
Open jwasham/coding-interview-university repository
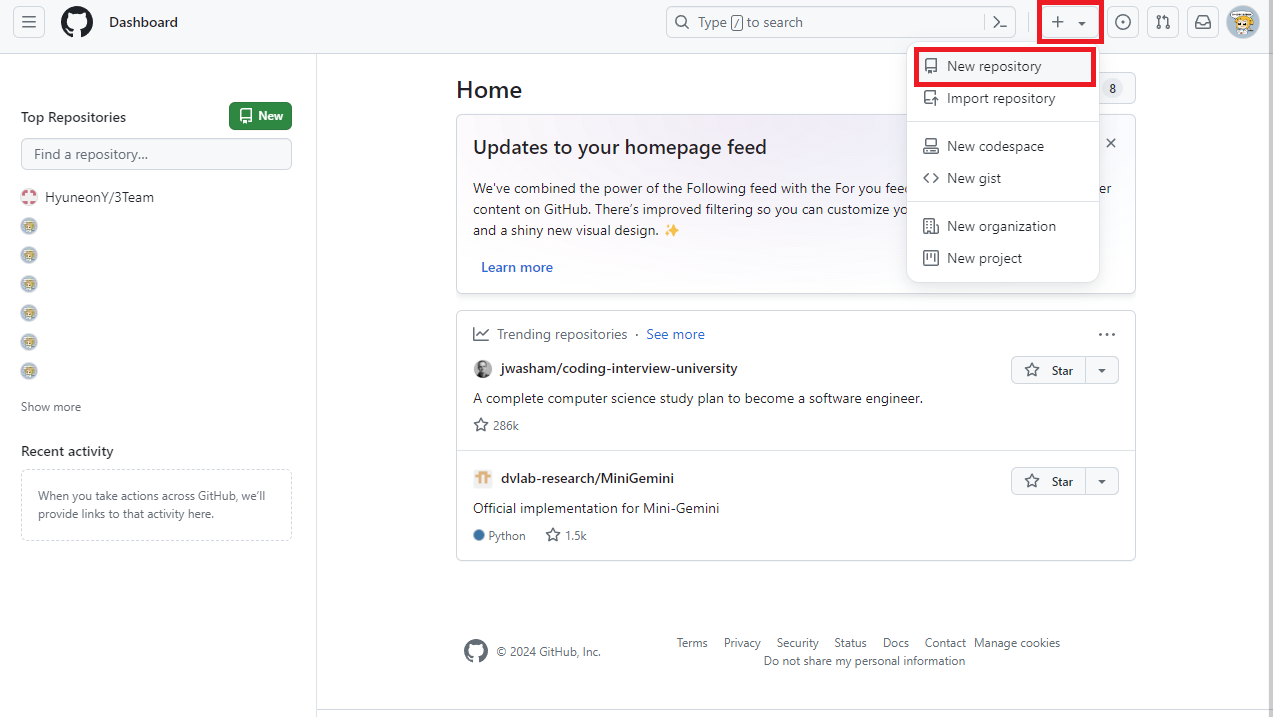click(x=619, y=368)
